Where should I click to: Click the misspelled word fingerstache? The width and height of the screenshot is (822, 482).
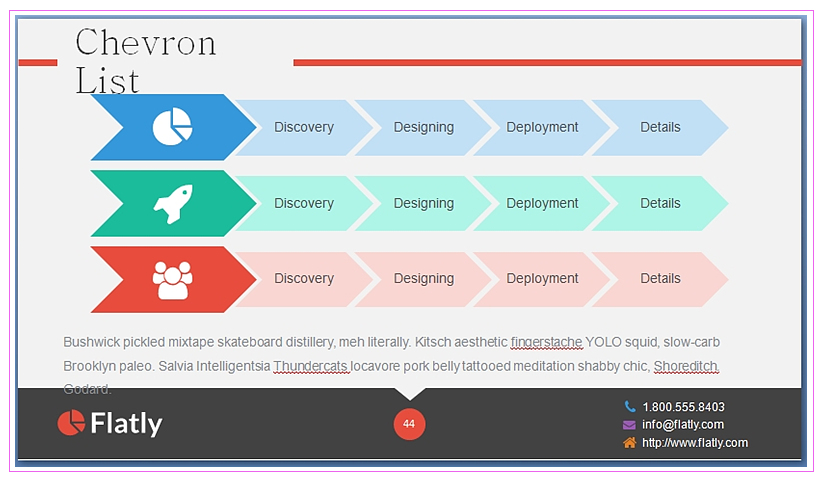546,342
